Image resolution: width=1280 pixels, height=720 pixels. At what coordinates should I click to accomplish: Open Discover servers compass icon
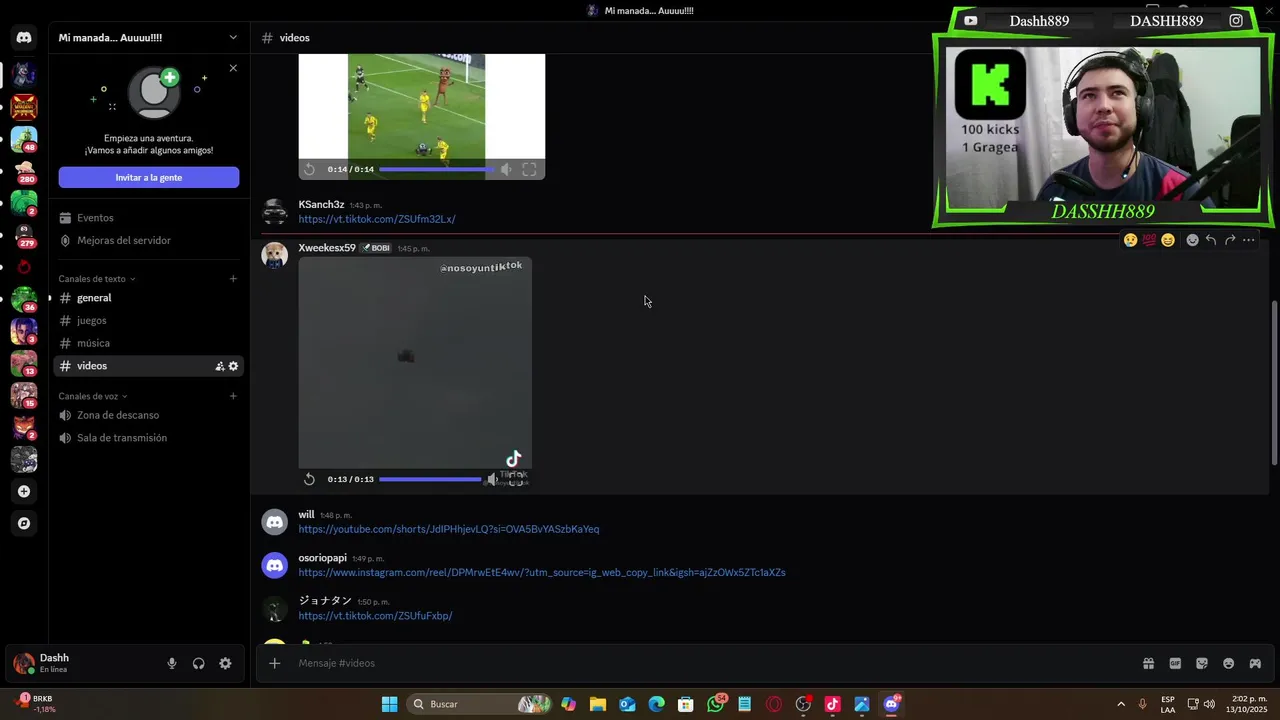click(24, 523)
